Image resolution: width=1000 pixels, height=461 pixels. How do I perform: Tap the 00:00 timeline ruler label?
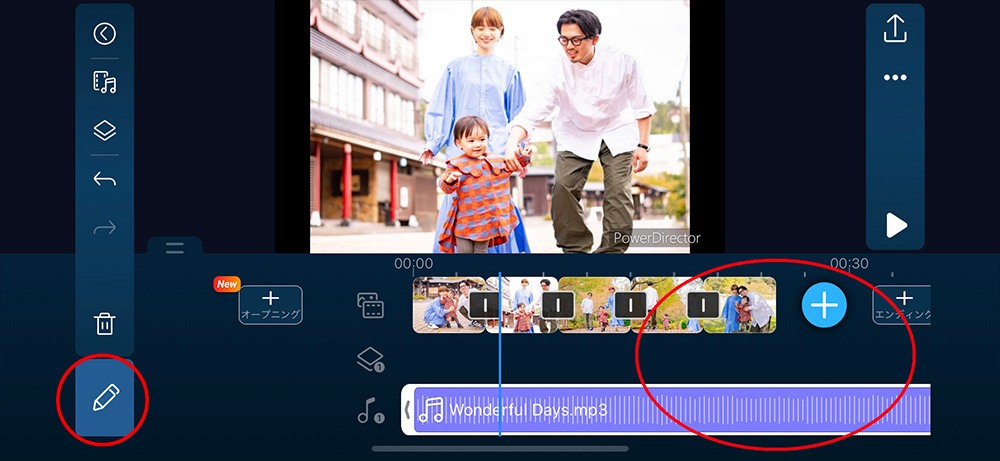coord(413,263)
